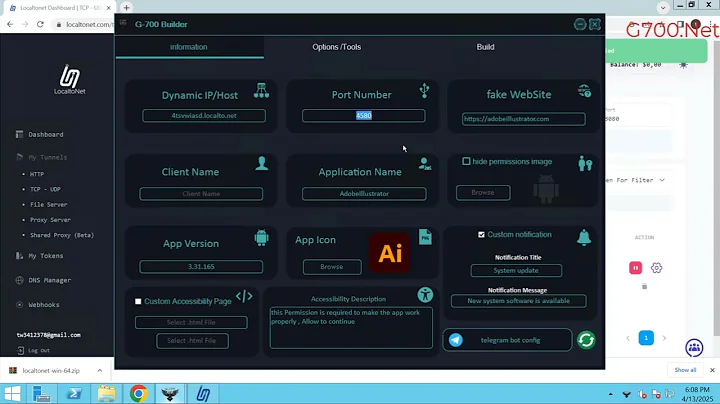Click the G-700 Builder window menu icon
This screenshot has height=404, width=720.
tap(123, 22)
